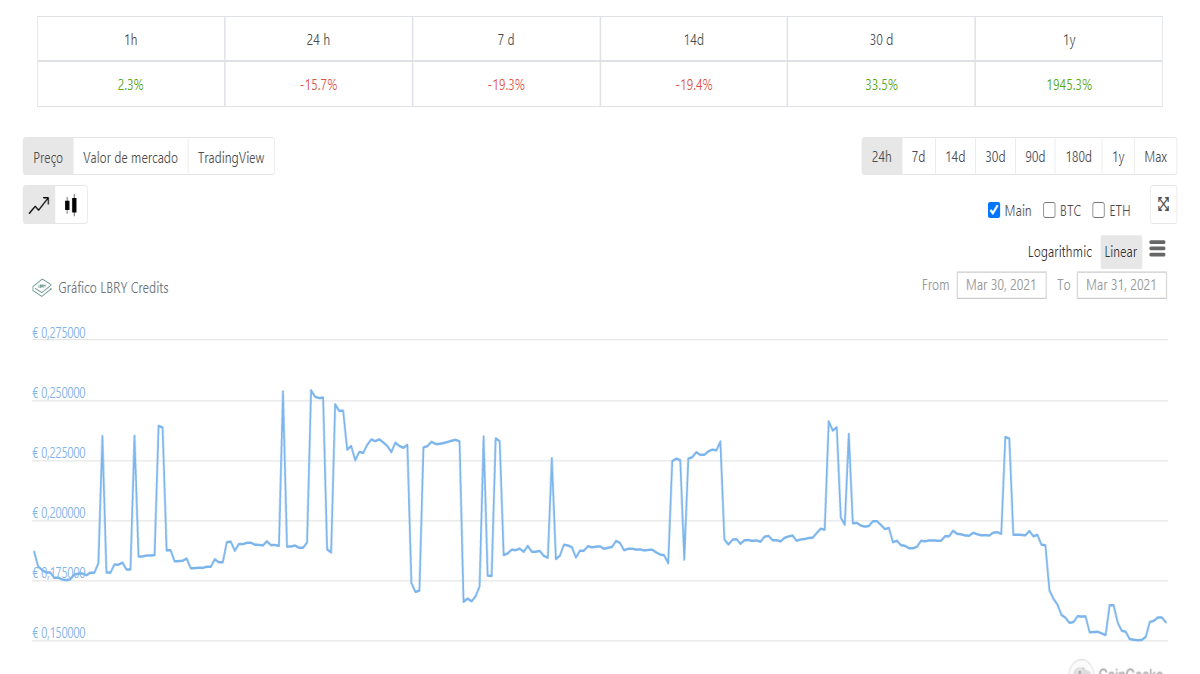Click the 24 h column header in table
1200x674 pixels.
click(x=318, y=40)
